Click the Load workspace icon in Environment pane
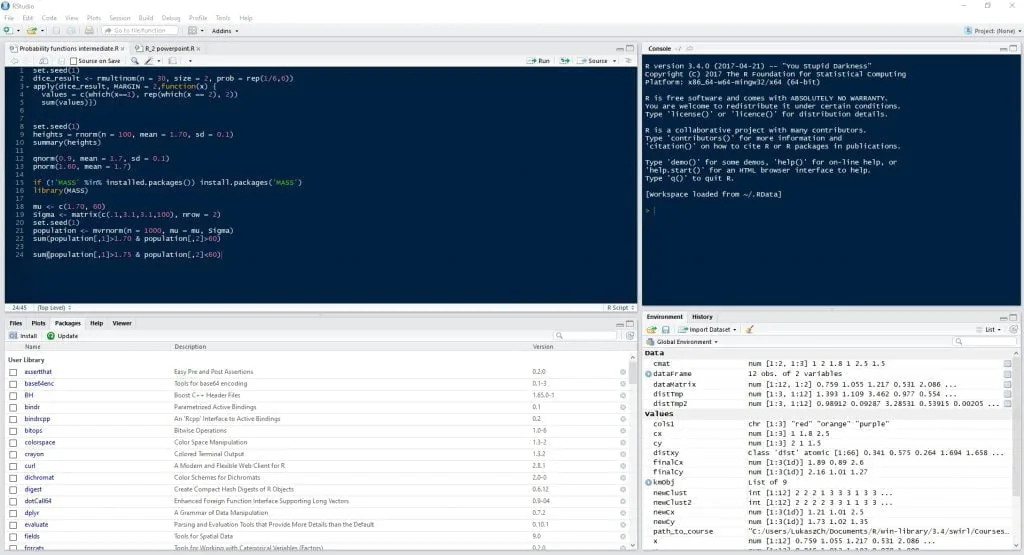The height and width of the screenshot is (555, 1024). (x=652, y=330)
